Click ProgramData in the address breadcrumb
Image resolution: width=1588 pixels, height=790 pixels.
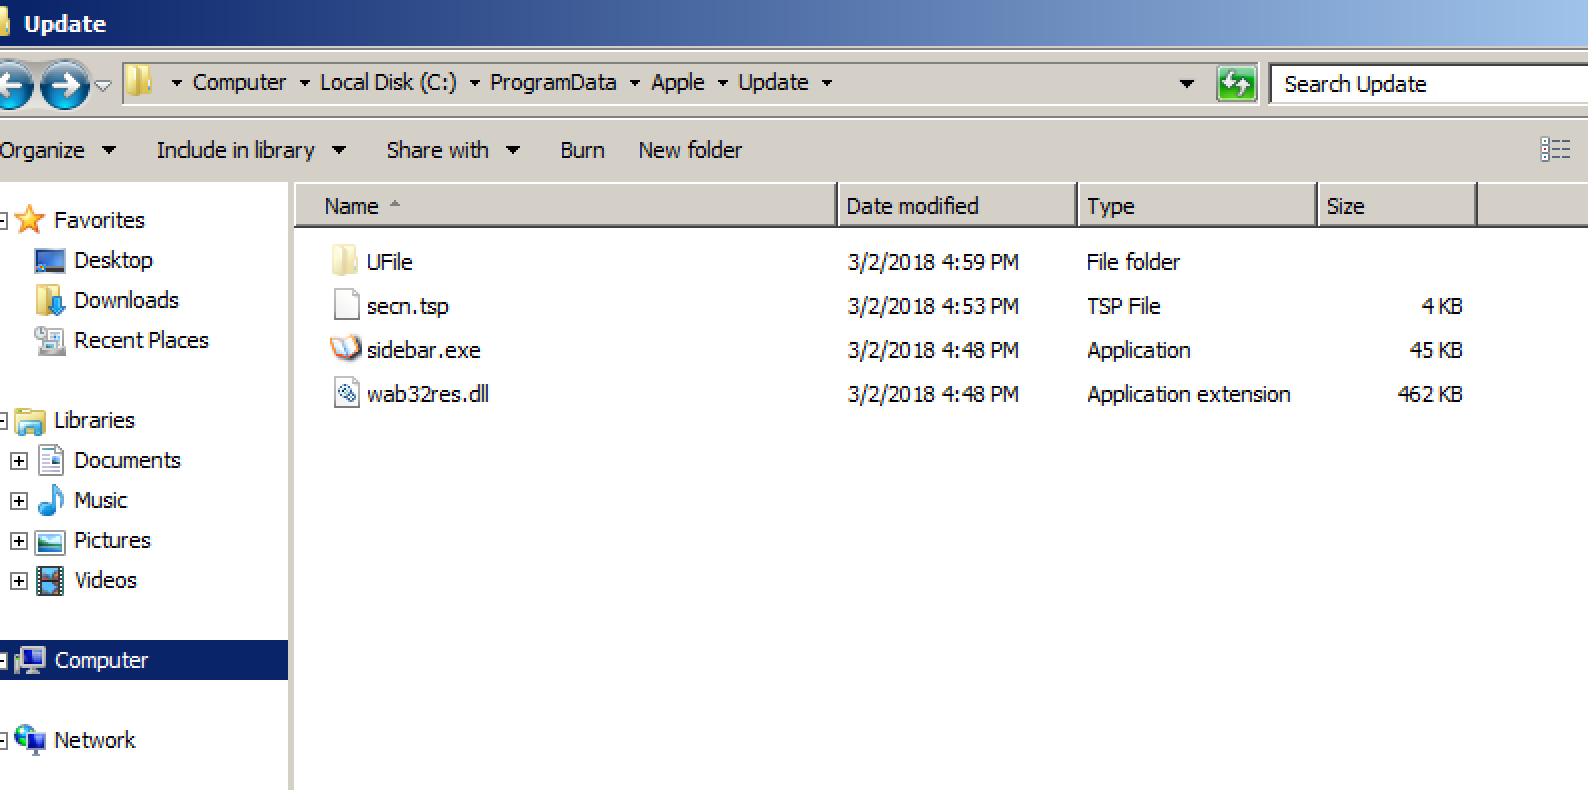(x=553, y=83)
